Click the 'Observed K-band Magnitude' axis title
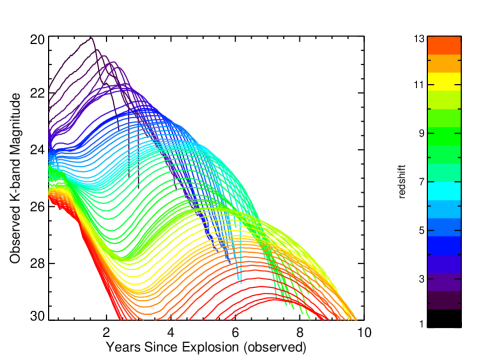Viewport: 485px width, 364px height. click(15, 178)
